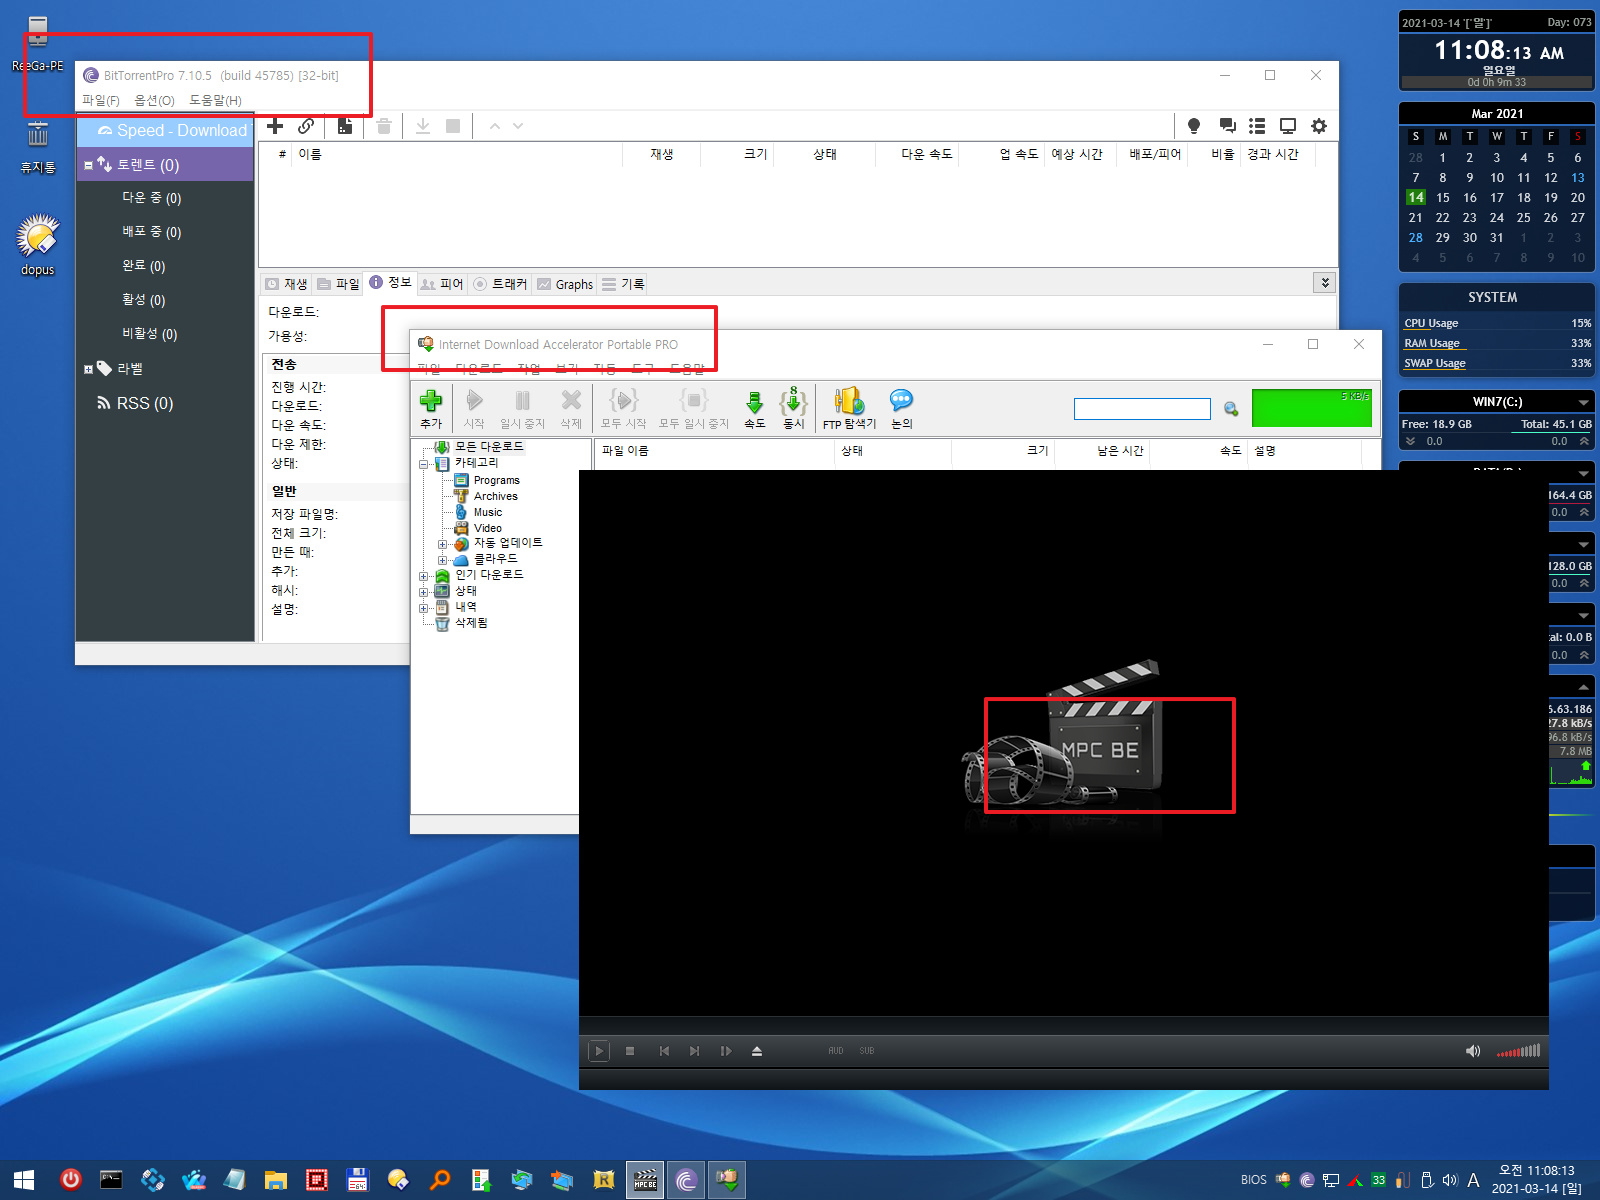The image size is (1600, 1200).
Task: Expand the 자동 업데이트 tree node
Action: coord(442,544)
